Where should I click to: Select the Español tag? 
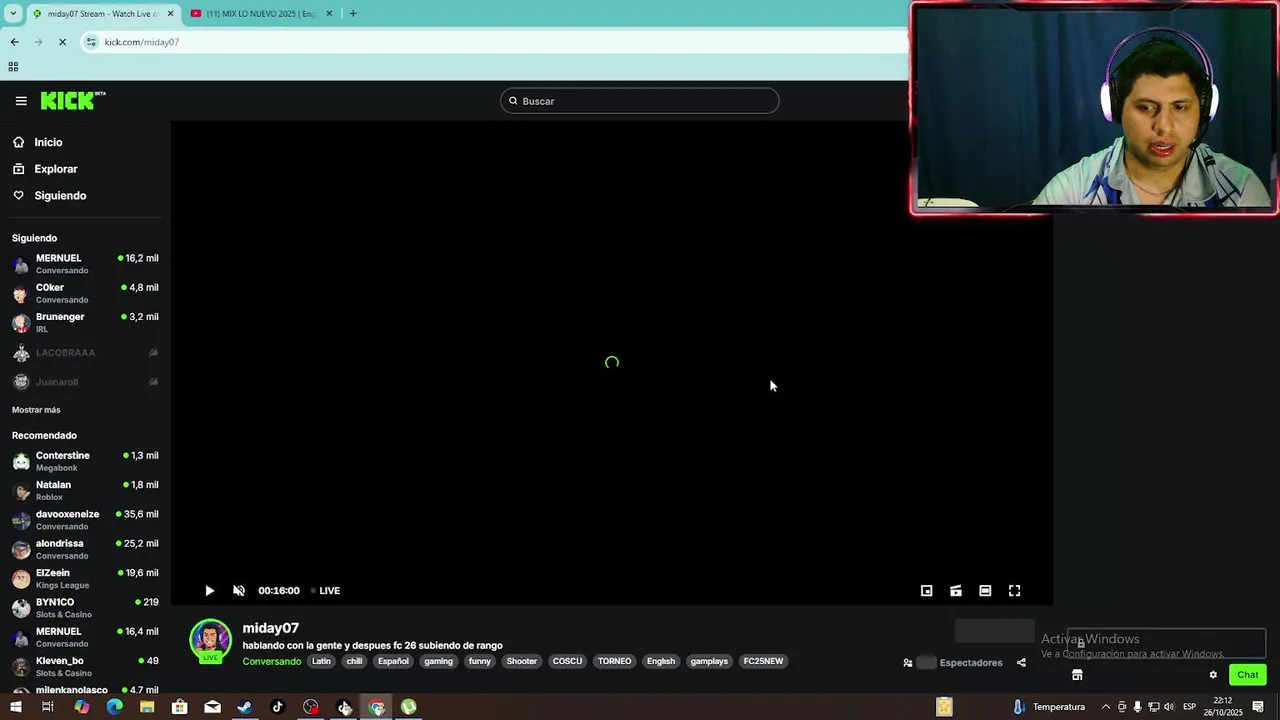[393, 661]
